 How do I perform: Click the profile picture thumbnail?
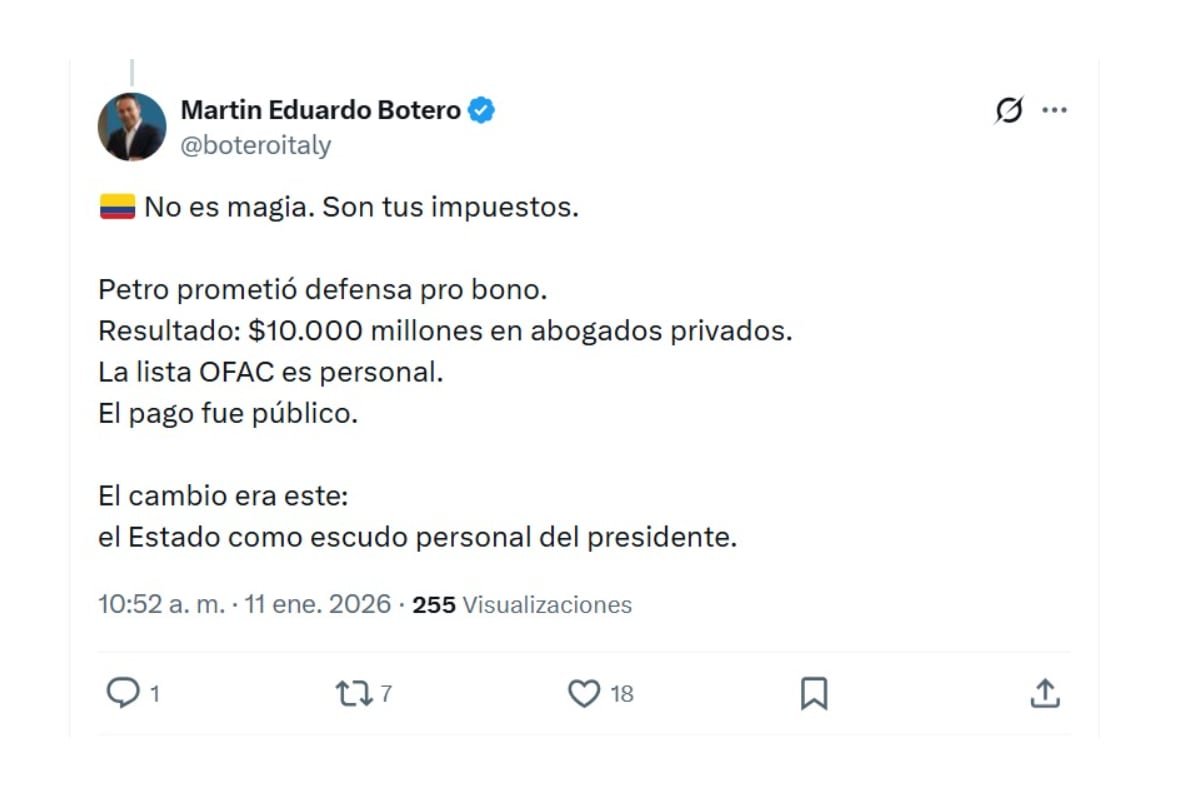click(x=131, y=125)
